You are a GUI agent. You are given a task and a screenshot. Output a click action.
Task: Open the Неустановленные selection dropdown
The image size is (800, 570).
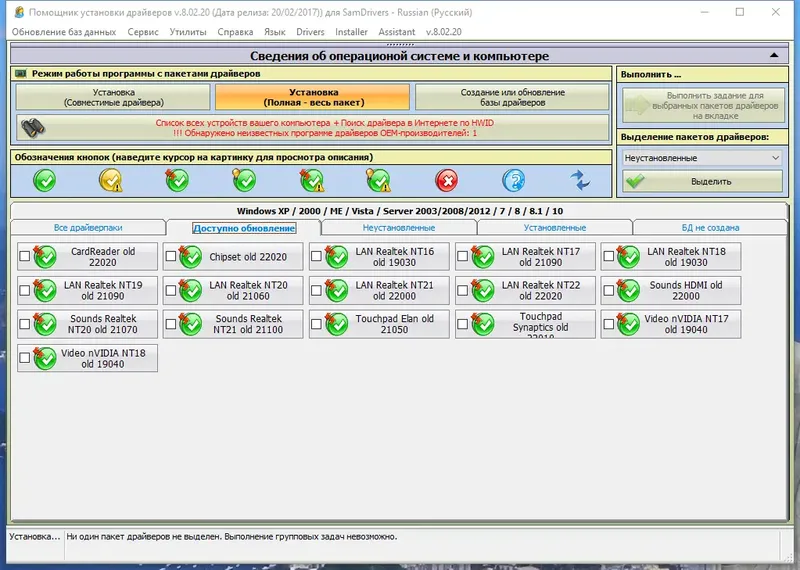(x=702, y=158)
